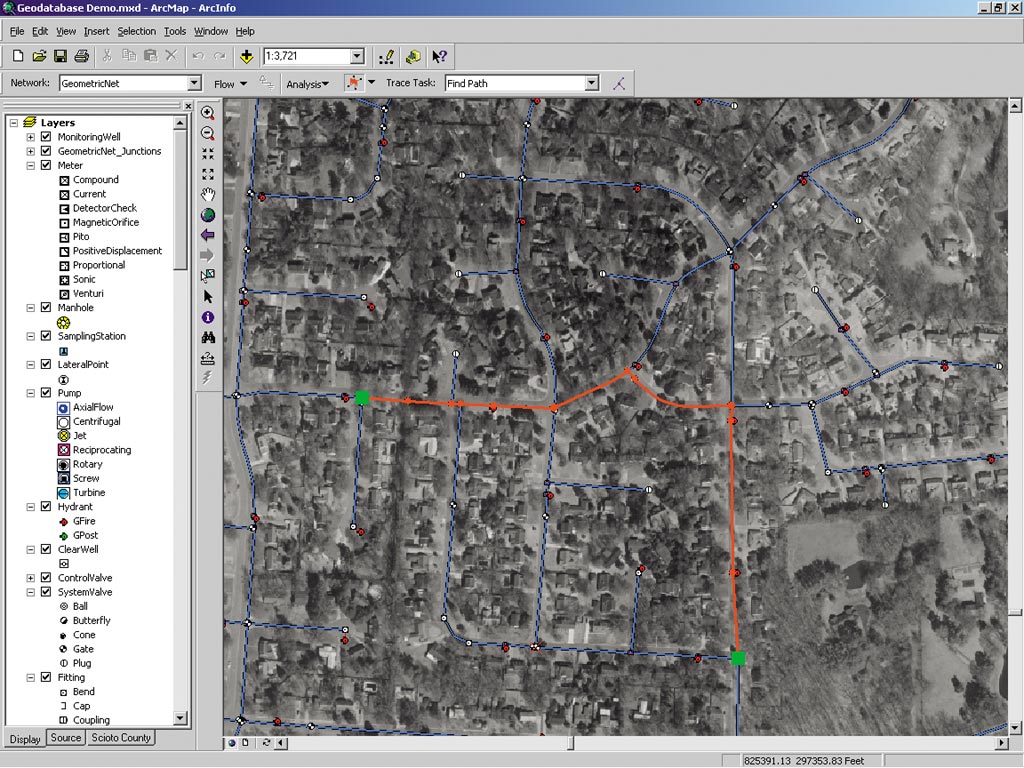The height and width of the screenshot is (768, 1024).
Task: Select the Zoom In magnifier tool
Action: coord(208,112)
